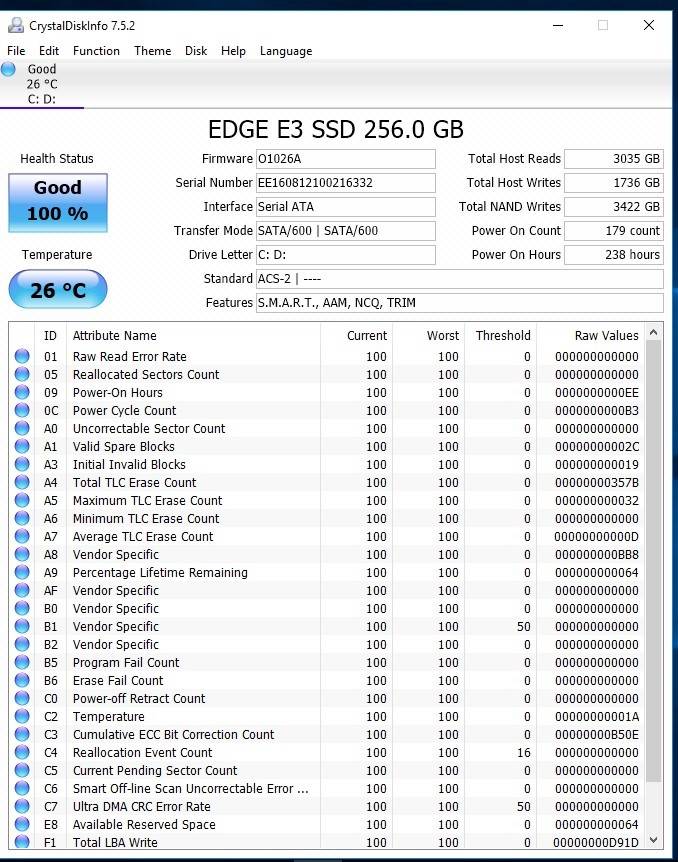Click status orb for Power-off Retract Count
Image resolution: width=678 pixels, height=862 pixels.
coord(22,698)
